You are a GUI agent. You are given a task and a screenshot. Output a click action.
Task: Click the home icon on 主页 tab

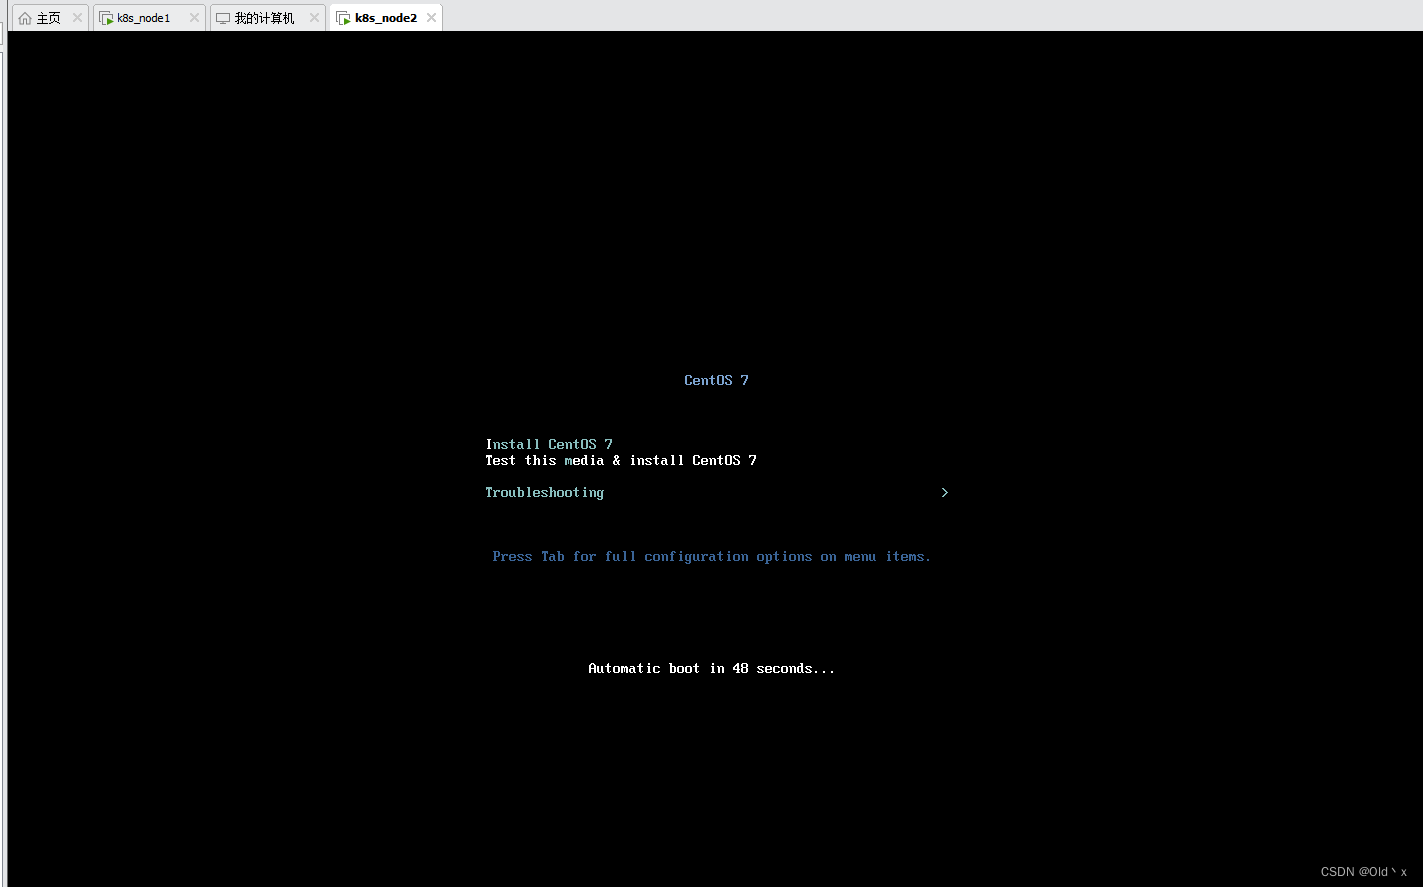pos(25,18)
